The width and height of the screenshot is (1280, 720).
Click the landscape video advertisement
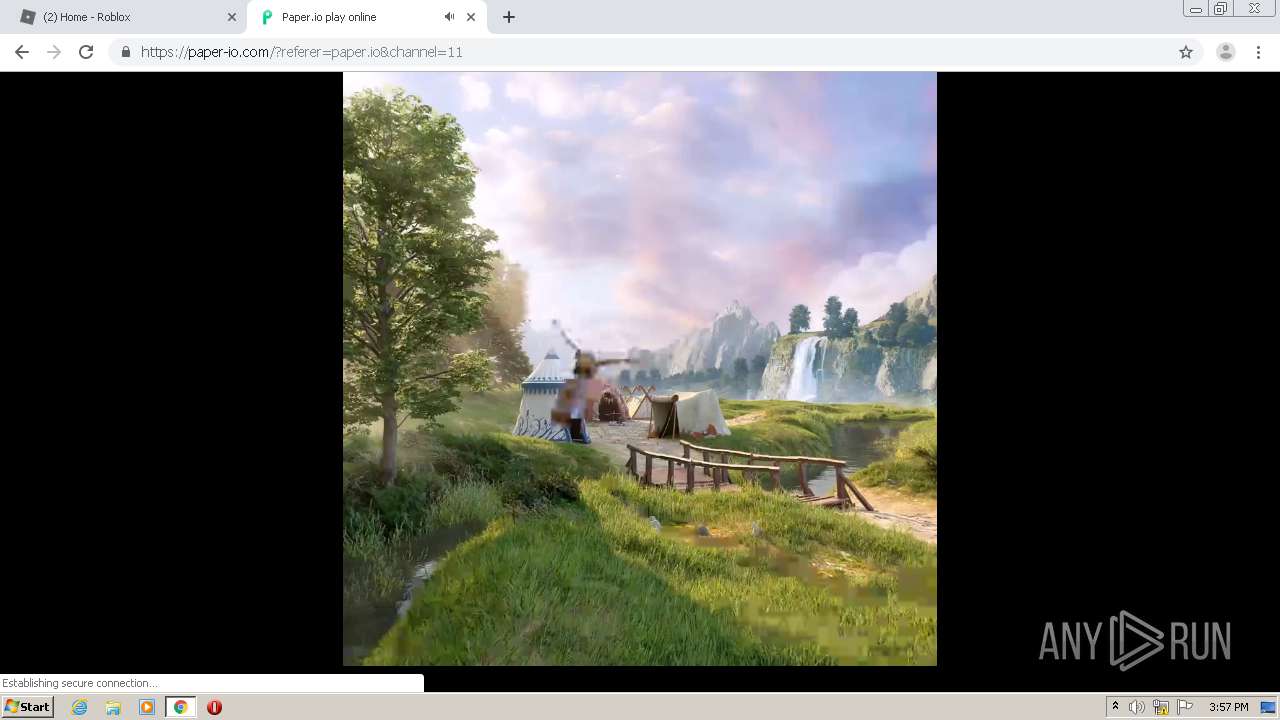coord(640,369)
